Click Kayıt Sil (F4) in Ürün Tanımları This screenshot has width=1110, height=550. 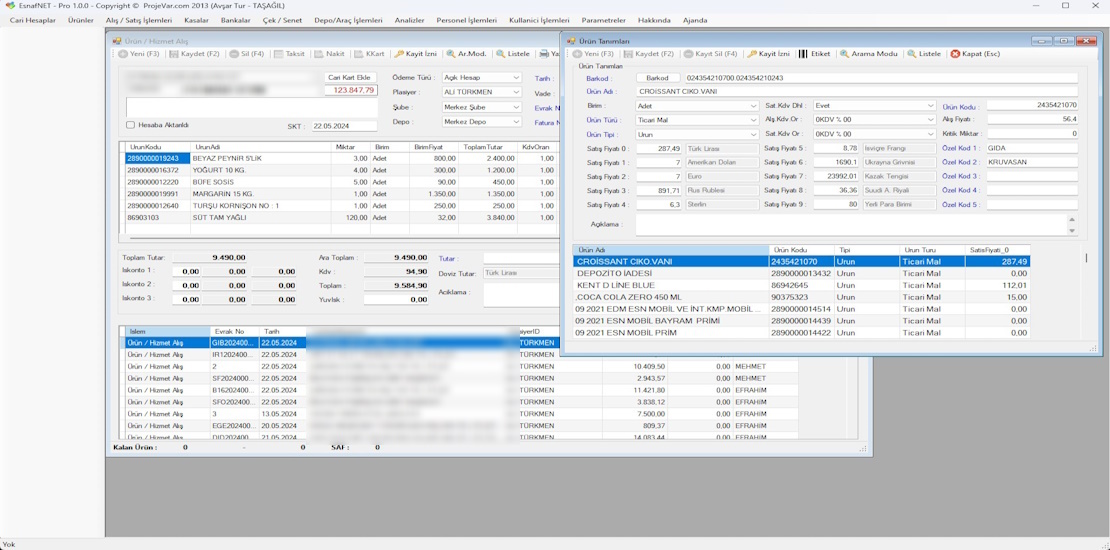pyautogui.click(x=711, y=54)
